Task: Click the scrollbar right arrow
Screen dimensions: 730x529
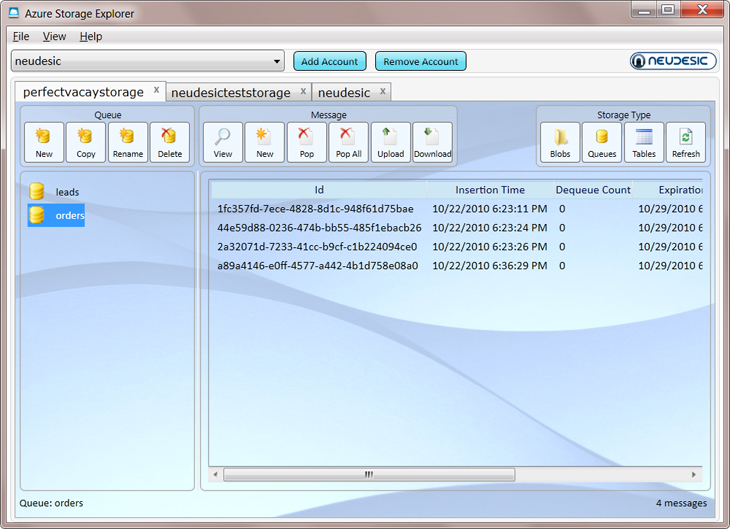Action: [694, 475]
